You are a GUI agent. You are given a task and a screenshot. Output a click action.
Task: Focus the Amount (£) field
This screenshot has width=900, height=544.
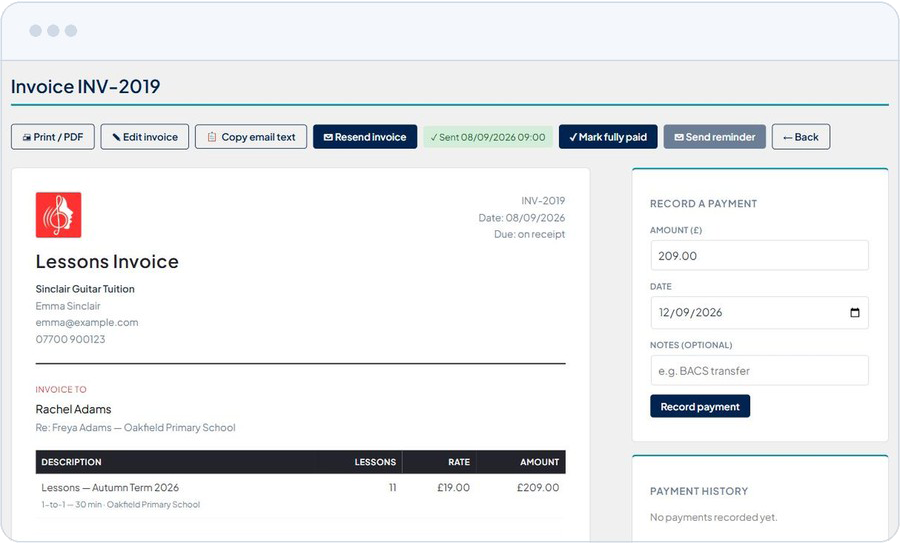[x=759, y=255]
